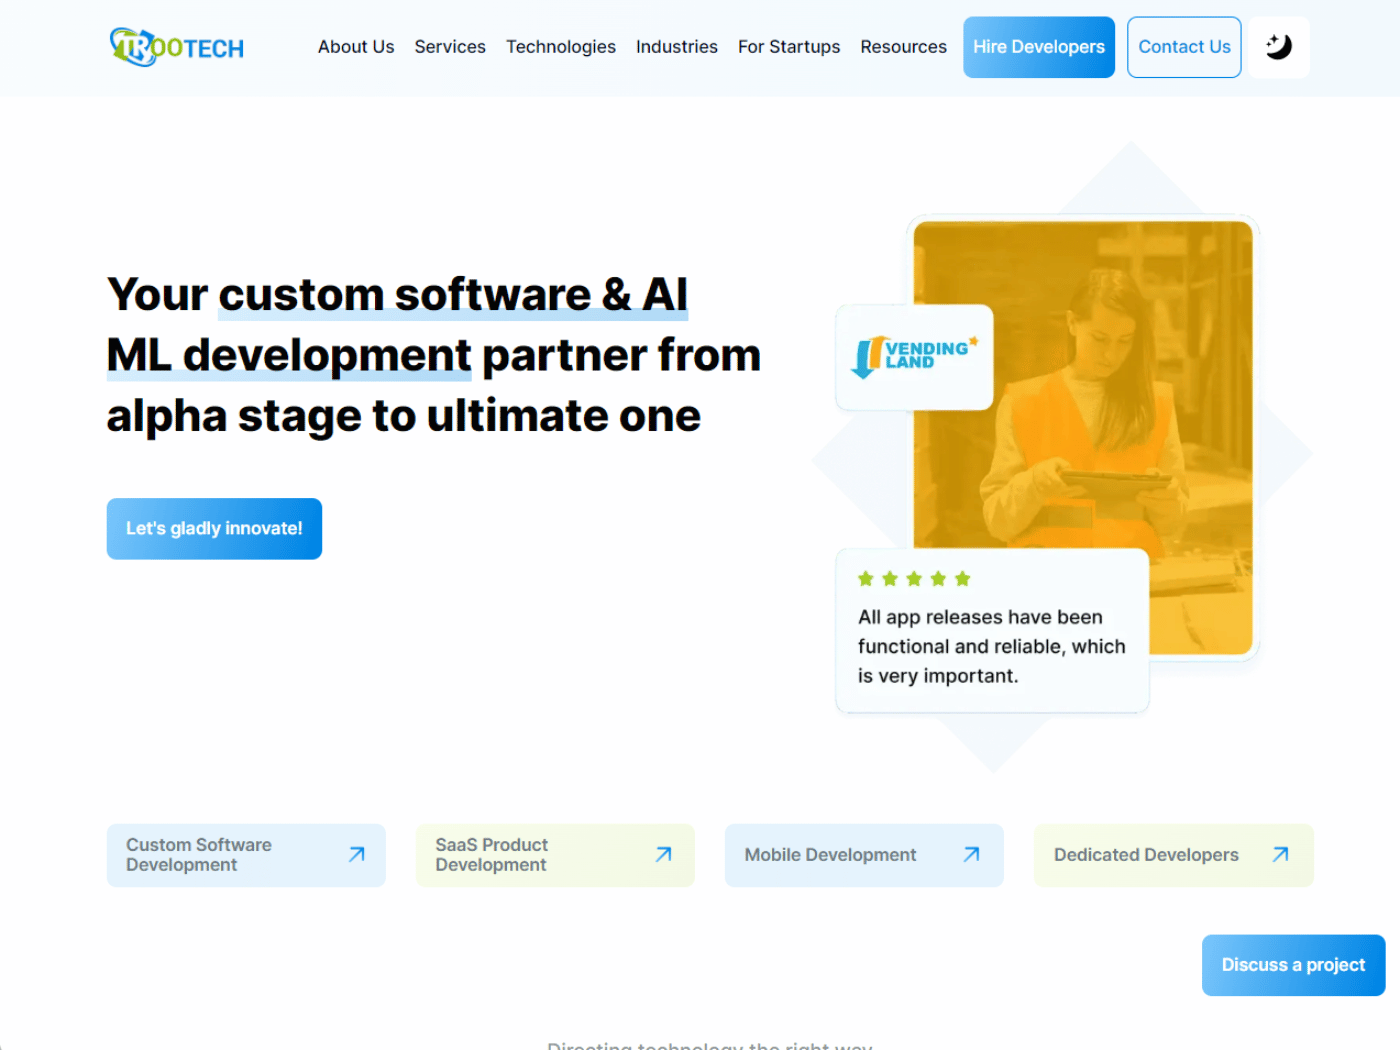
Task: Open the About Us menu
Action: pos(356,47)
